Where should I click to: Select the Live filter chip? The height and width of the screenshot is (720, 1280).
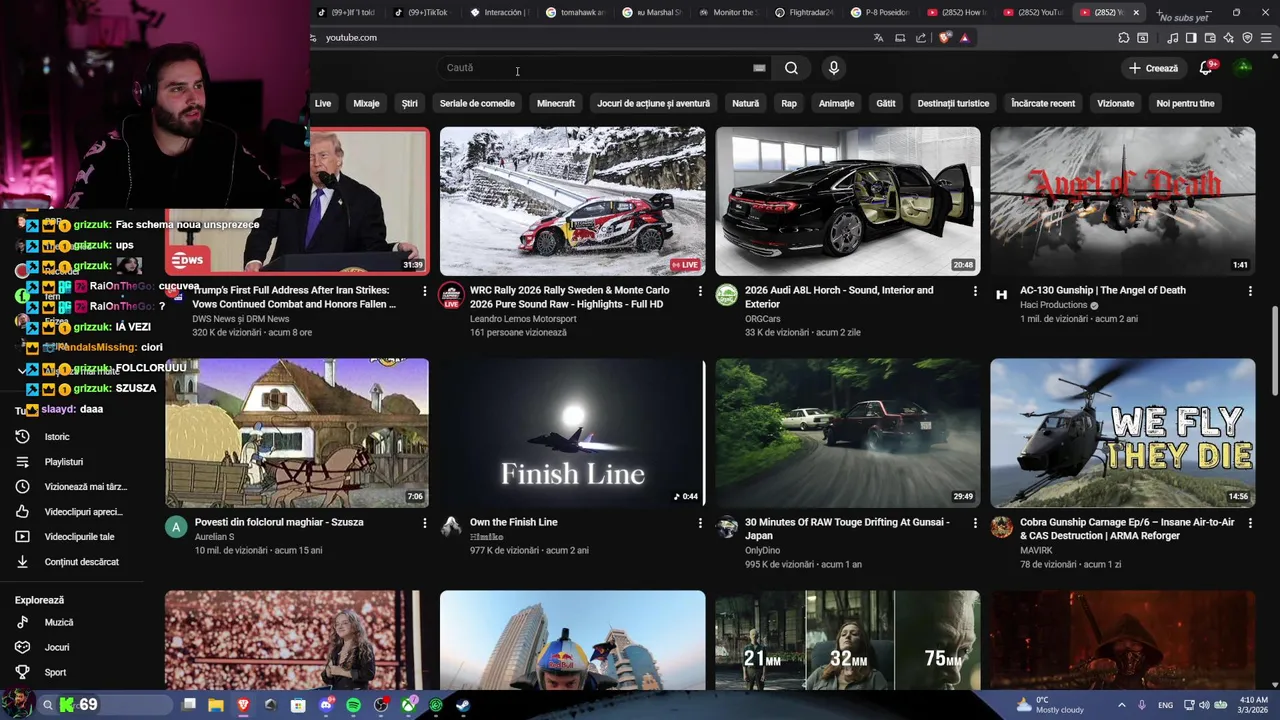323,103
